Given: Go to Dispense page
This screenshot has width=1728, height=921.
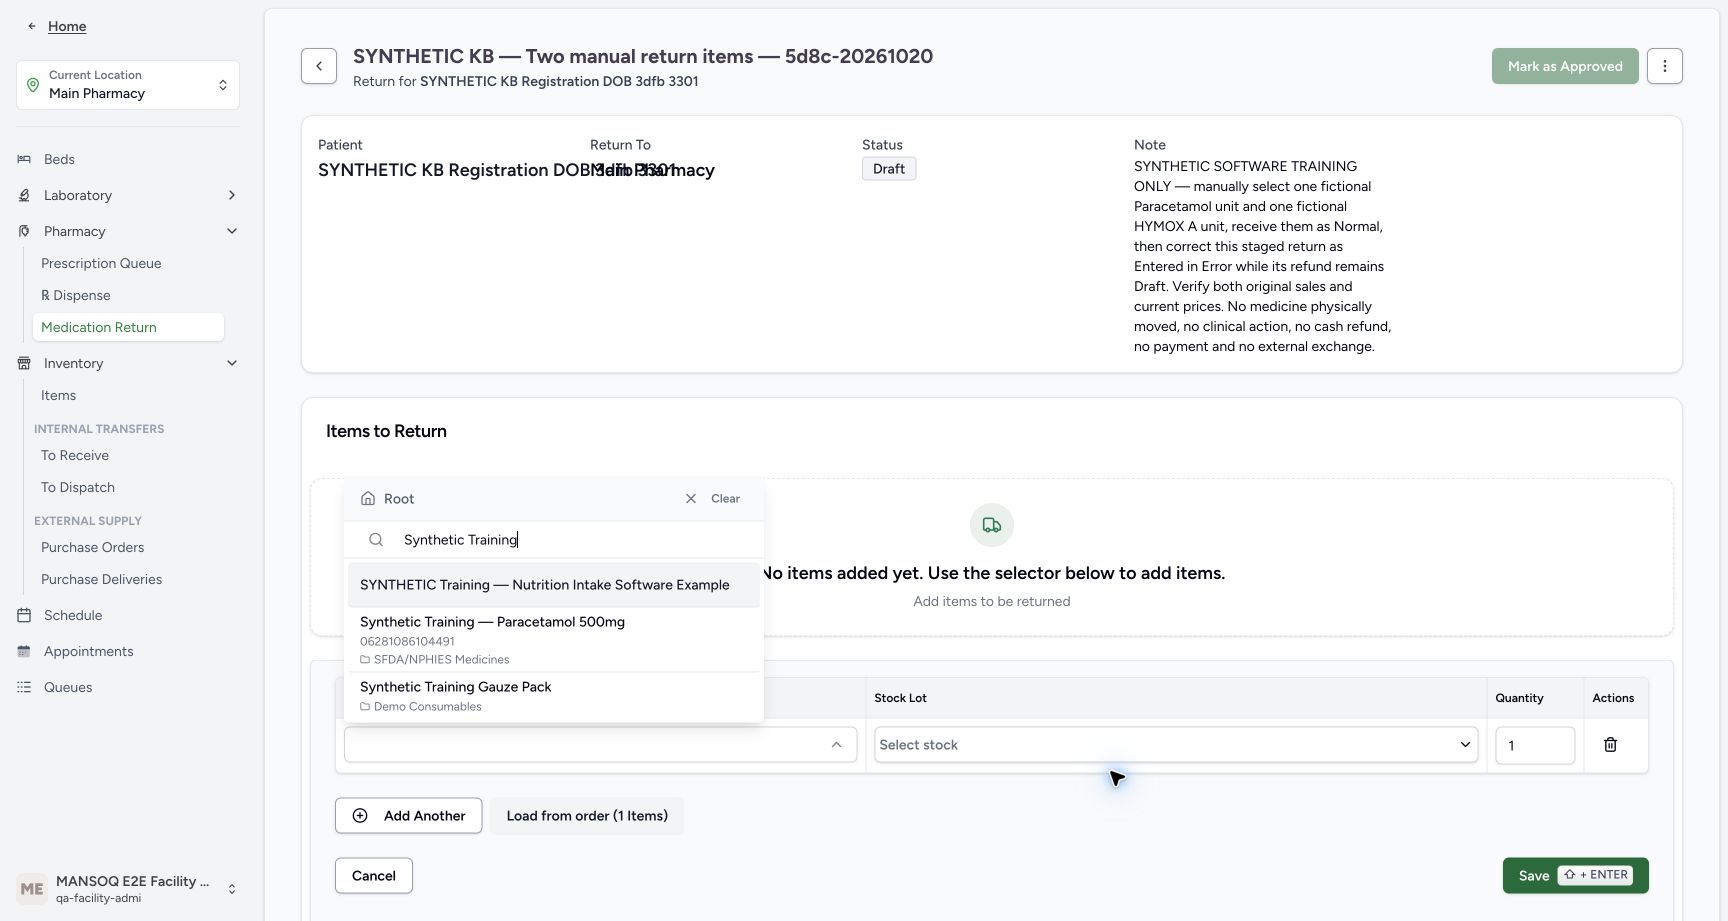Looking at the screenshot, I should [76, 295].
